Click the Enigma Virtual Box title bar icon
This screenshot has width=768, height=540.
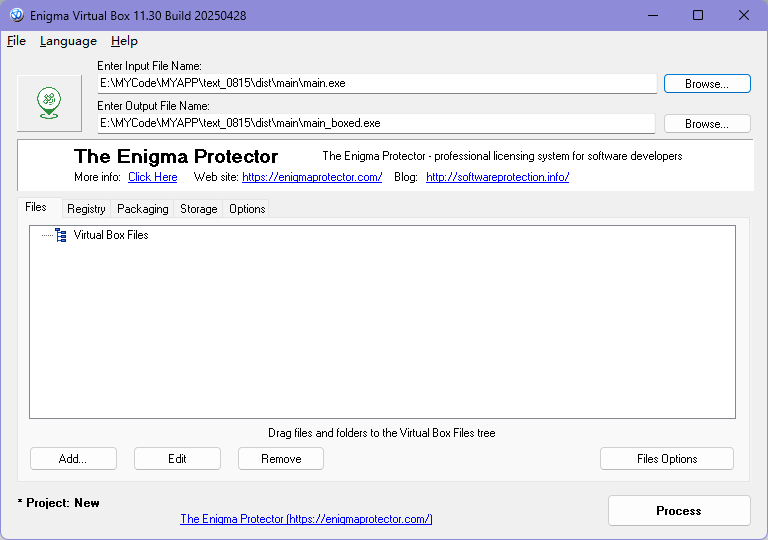click(17, 15)
